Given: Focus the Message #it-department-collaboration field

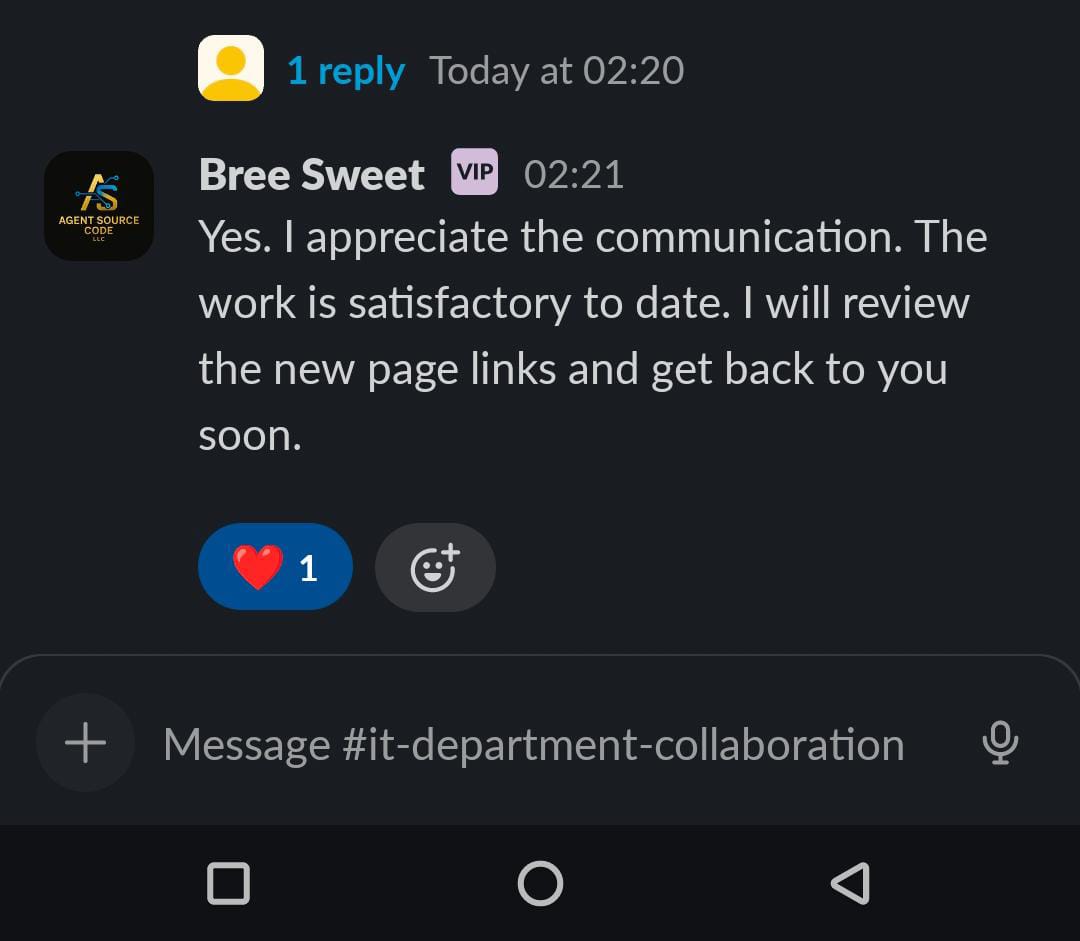Looking at the screenshot, I should 534,745.
